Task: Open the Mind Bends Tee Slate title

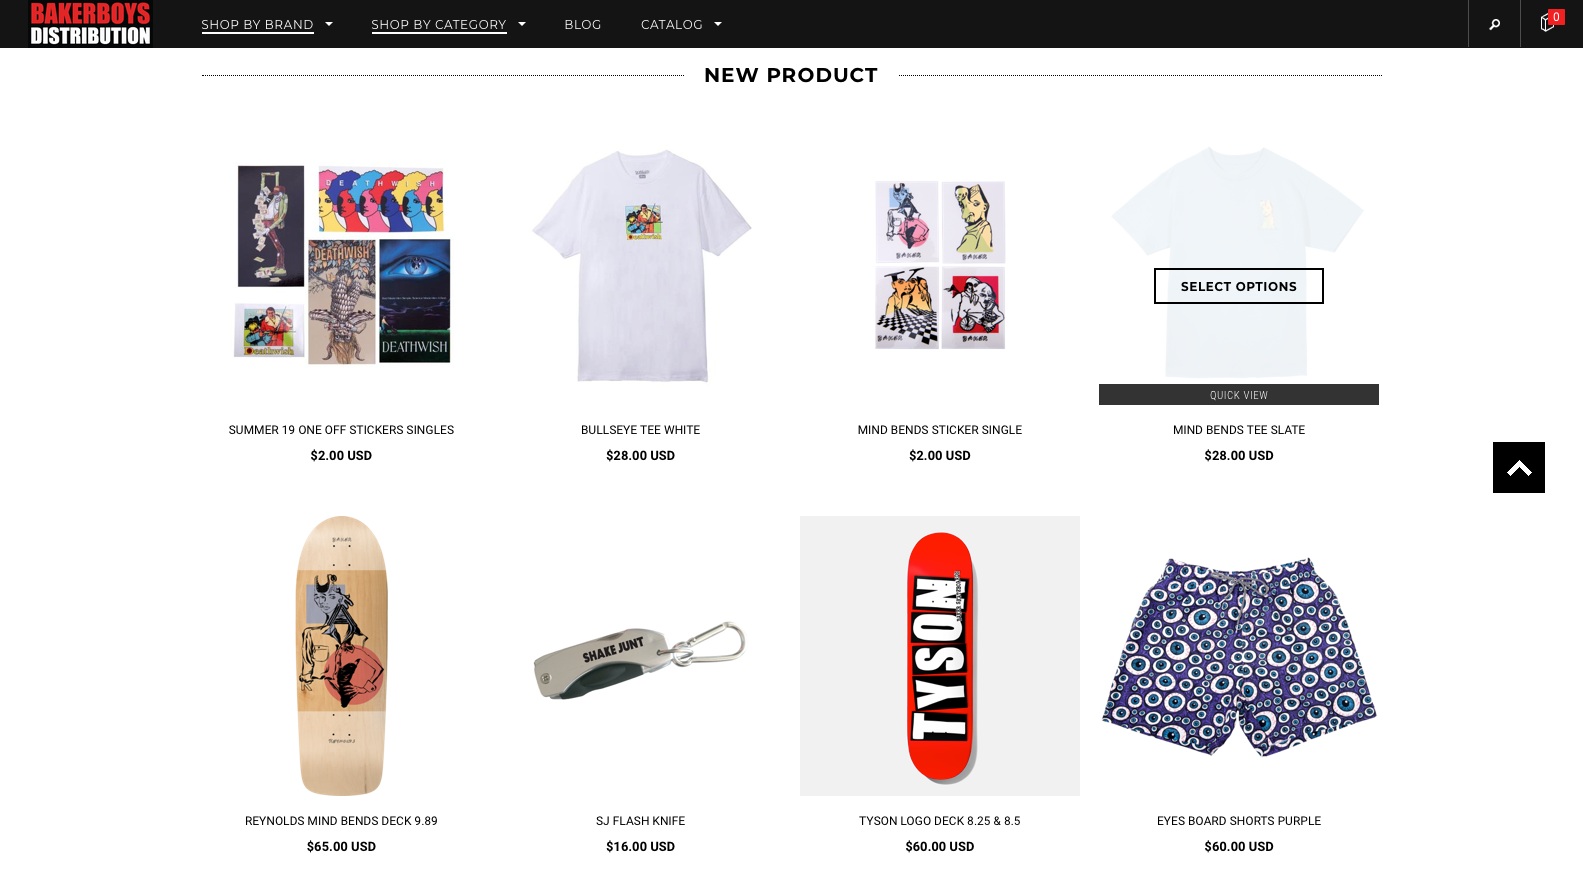Action: point(1238,430)
